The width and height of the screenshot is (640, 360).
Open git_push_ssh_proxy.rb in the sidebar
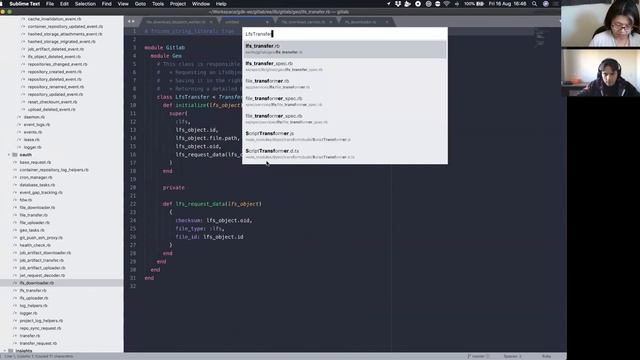click(x=41, y=238)
